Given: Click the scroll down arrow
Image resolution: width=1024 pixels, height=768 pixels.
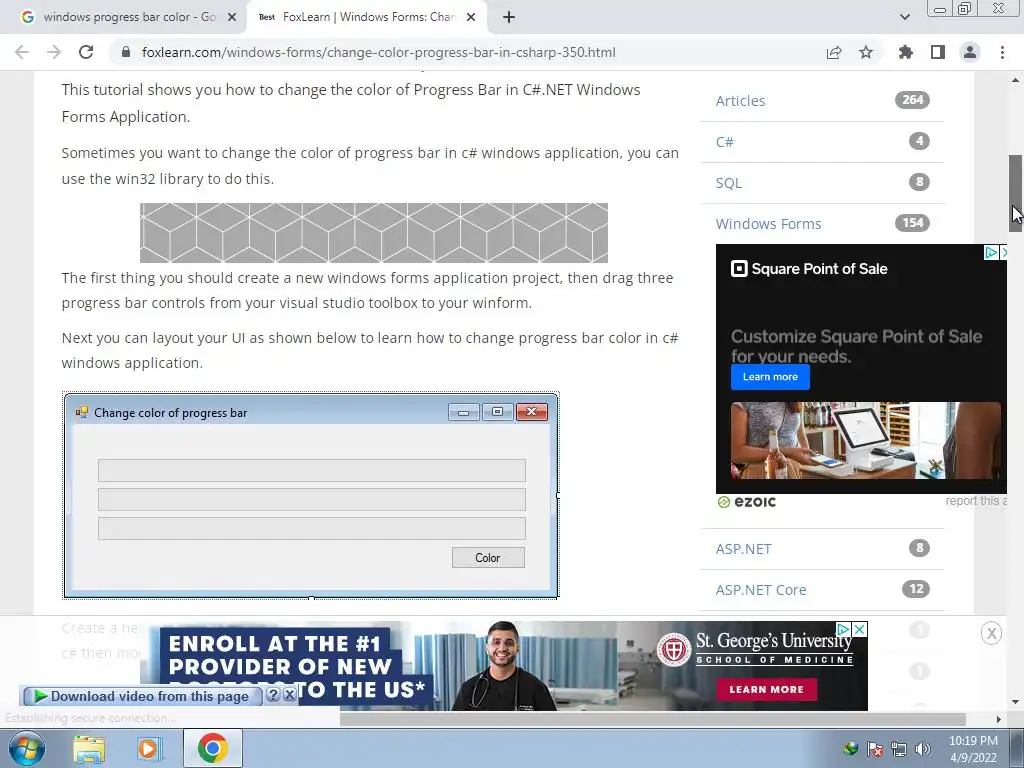Looking at the screenshot, I should click(1016, 703).
